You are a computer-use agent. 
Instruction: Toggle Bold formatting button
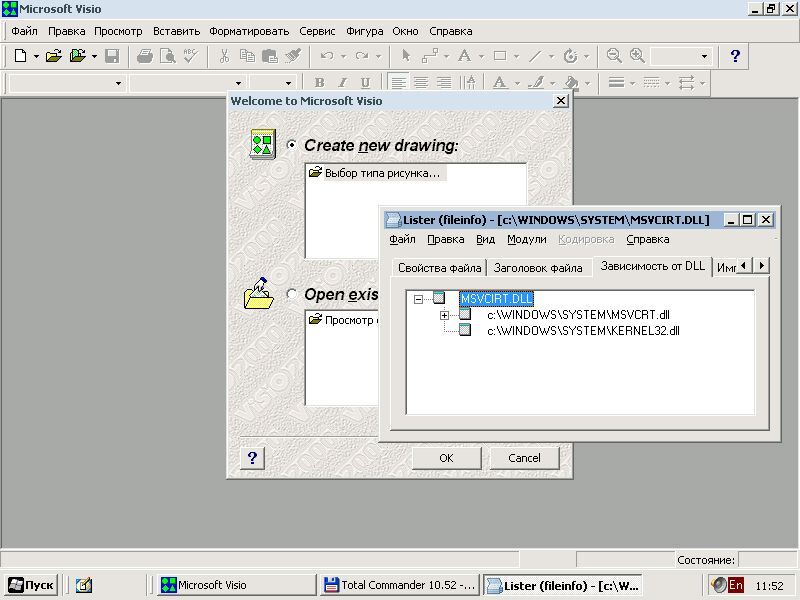(x=319, y=83)
